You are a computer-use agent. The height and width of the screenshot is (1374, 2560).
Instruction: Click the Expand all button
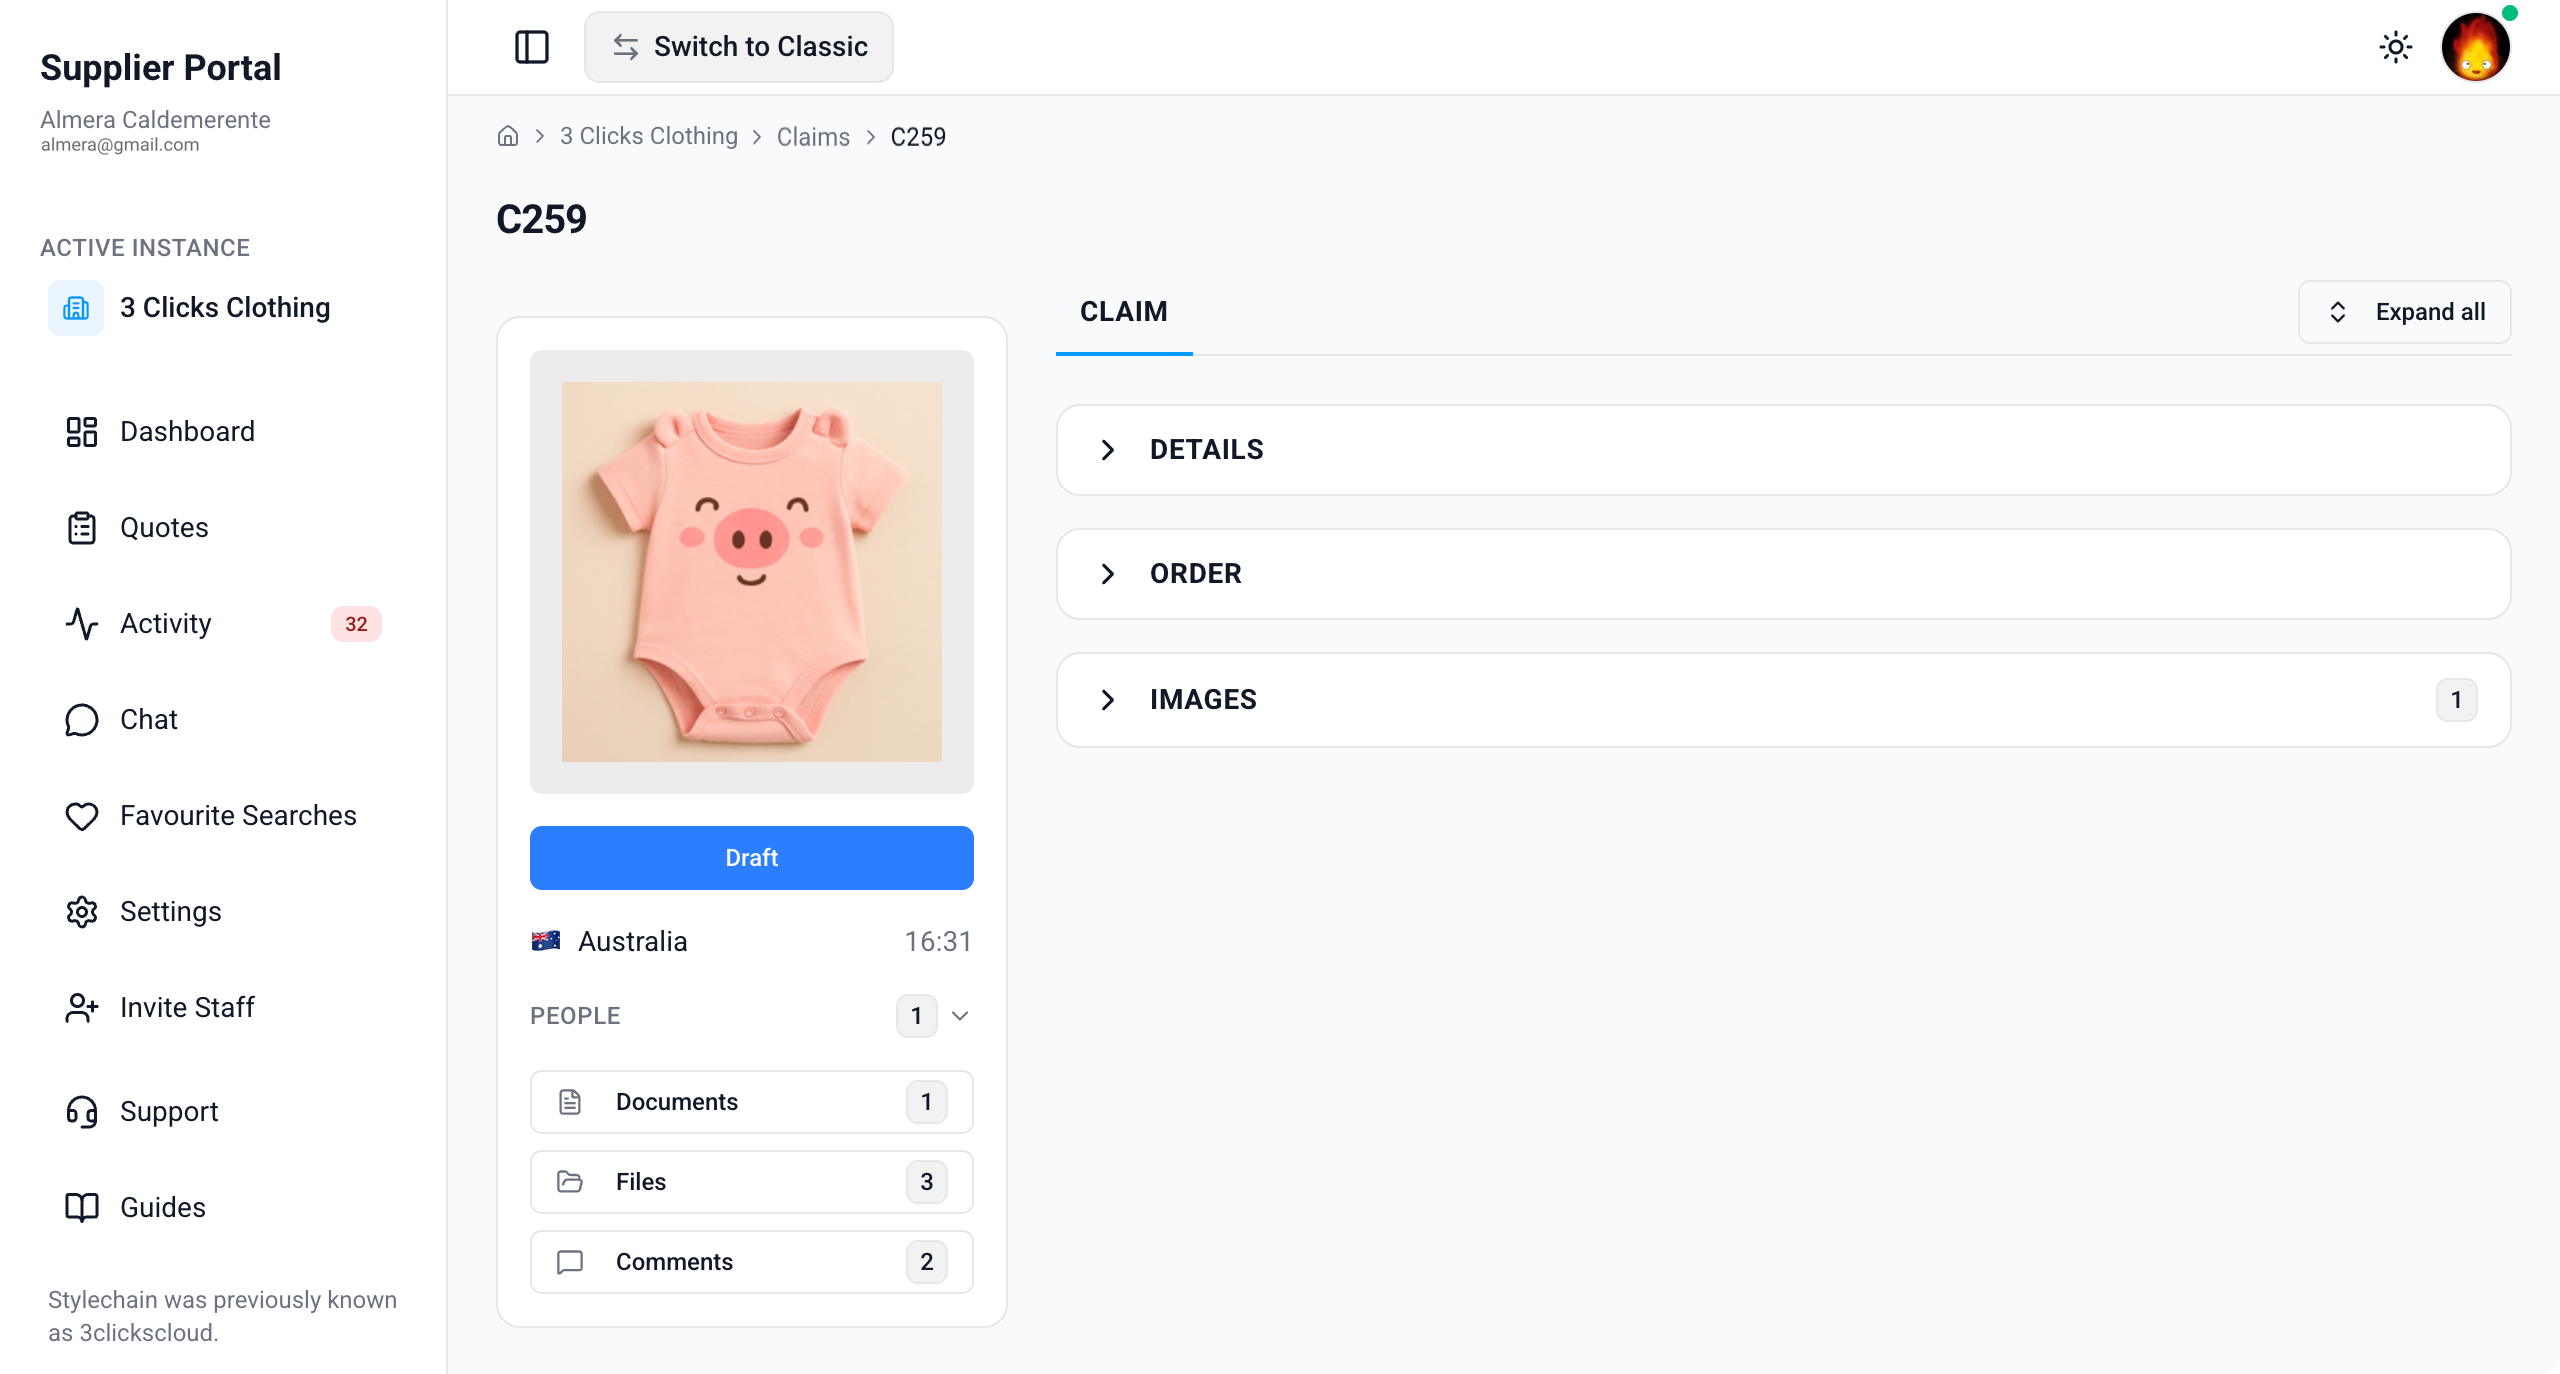click(2404, 312)
